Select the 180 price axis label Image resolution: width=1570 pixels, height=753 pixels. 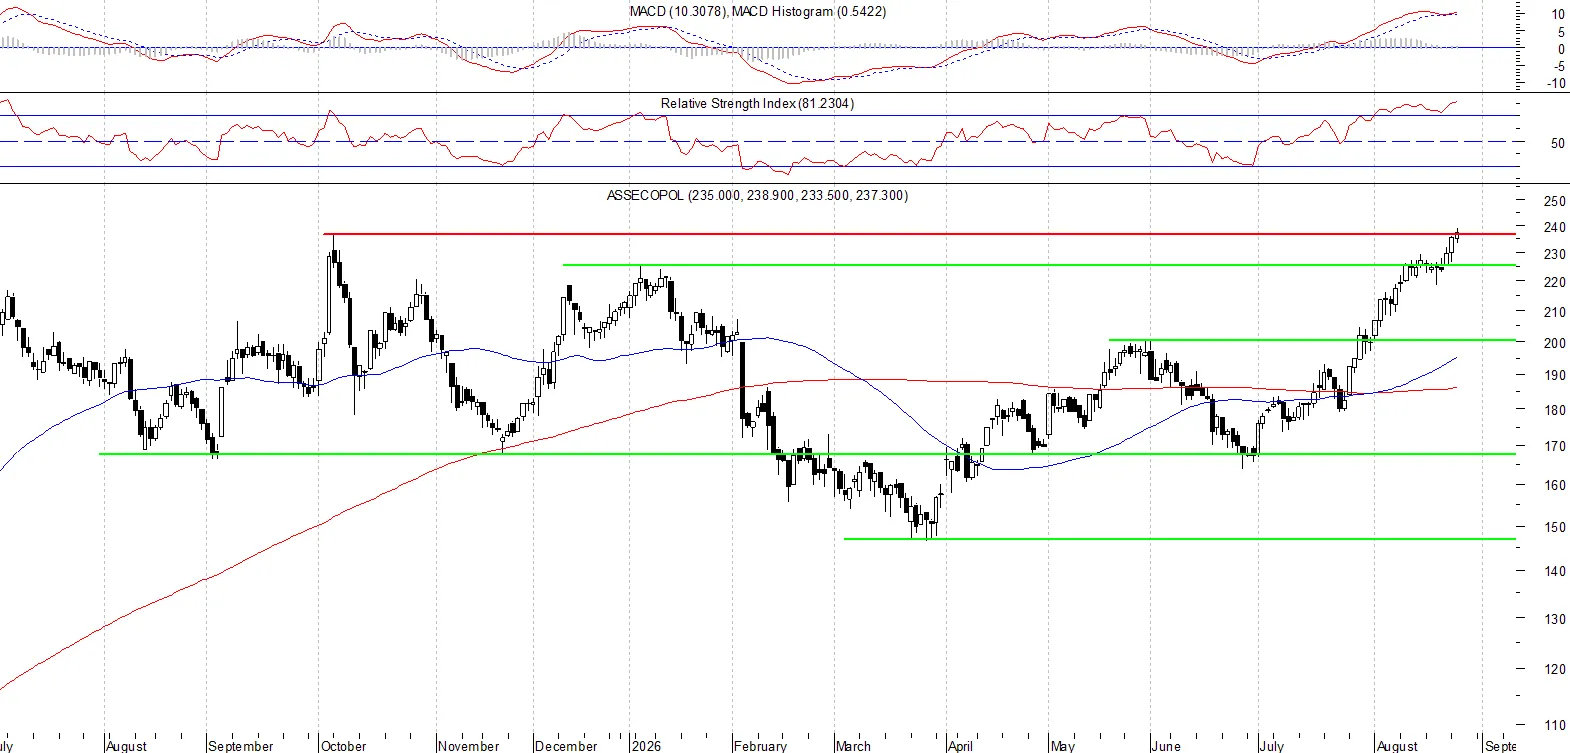[x=1555, y=410]
